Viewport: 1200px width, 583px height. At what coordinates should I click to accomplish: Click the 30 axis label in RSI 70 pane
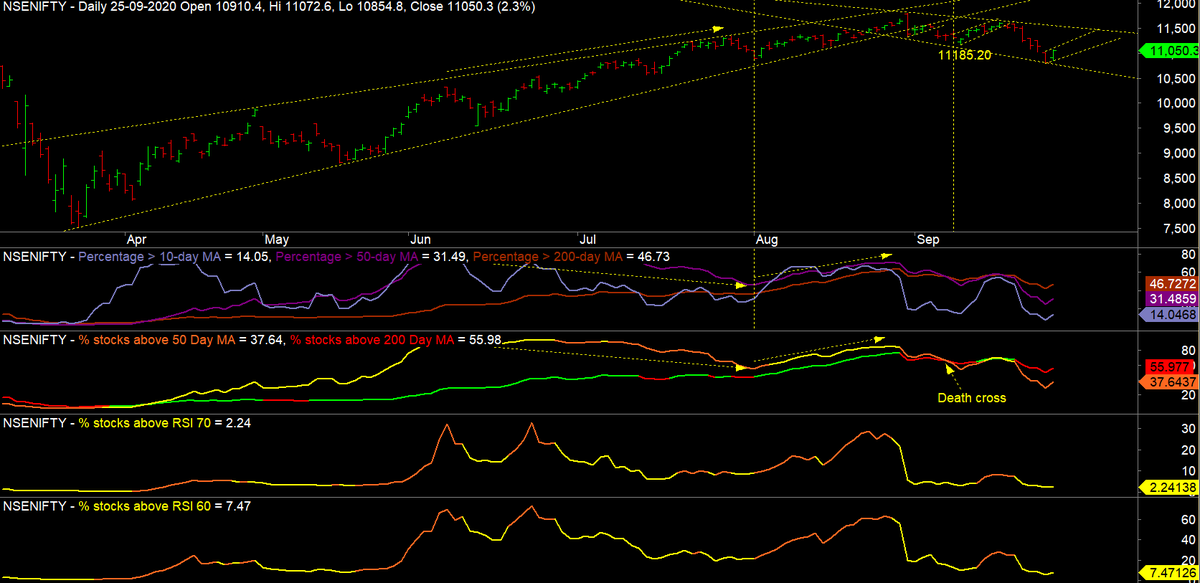(1189, 427)
